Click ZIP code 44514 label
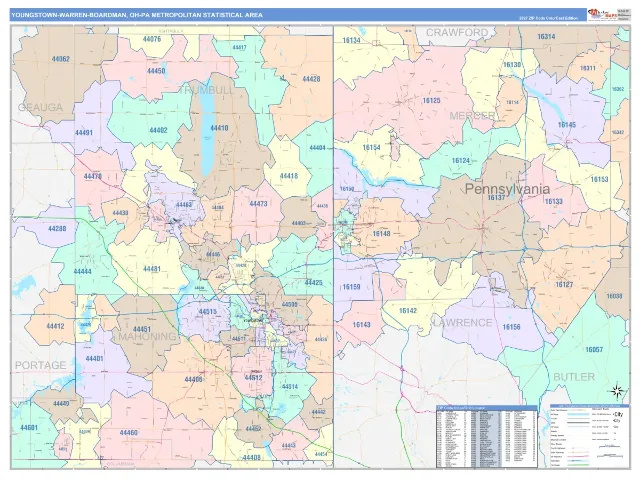 click(x=289, y=387)
